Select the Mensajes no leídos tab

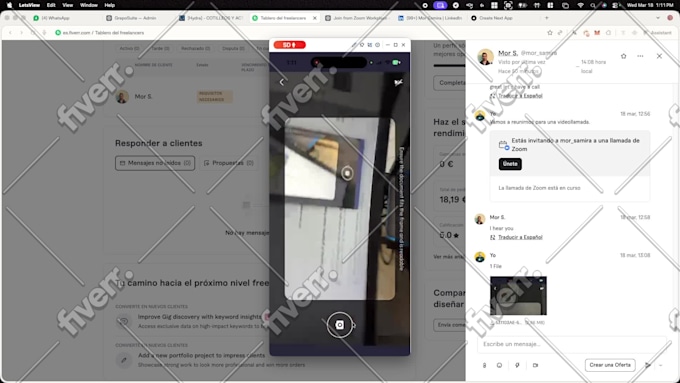coord(155,163)
